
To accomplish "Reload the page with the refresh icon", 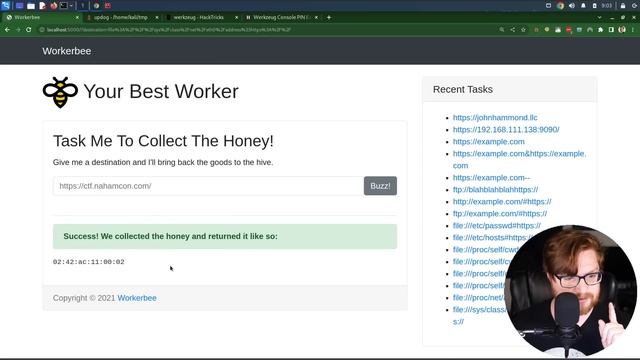I will coord(29,30).
